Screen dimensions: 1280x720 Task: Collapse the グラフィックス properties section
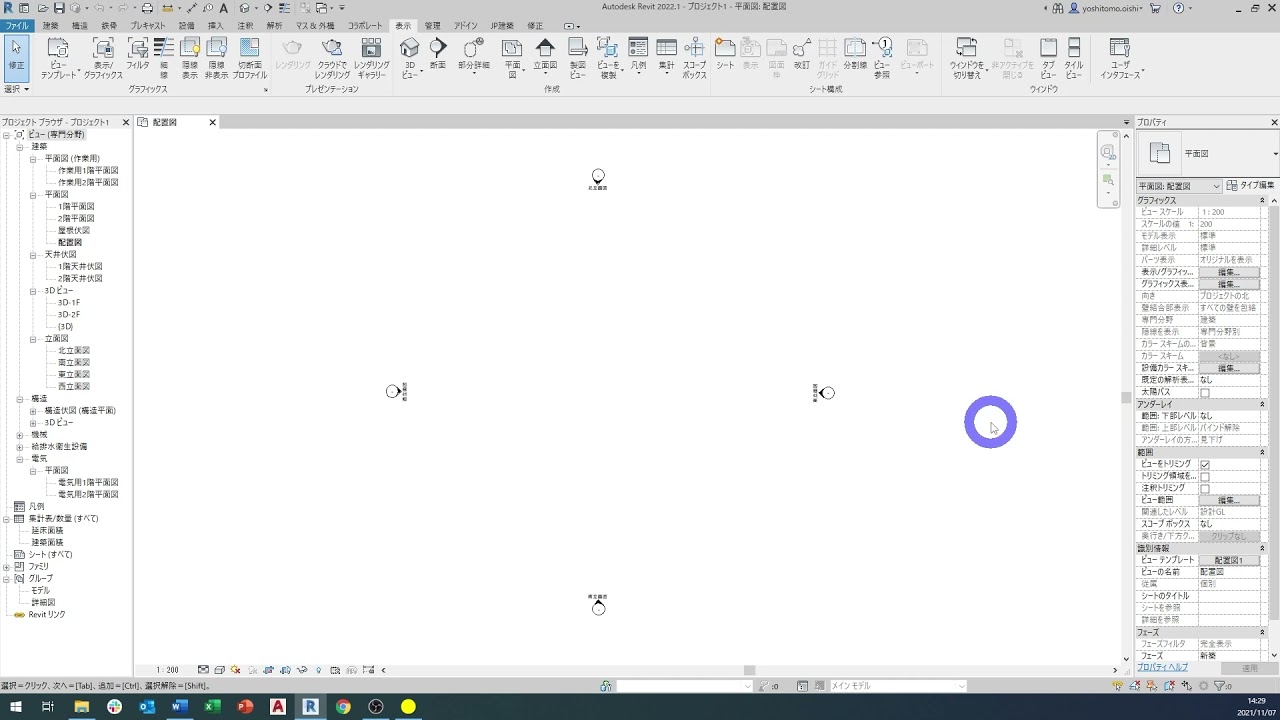1262,200
